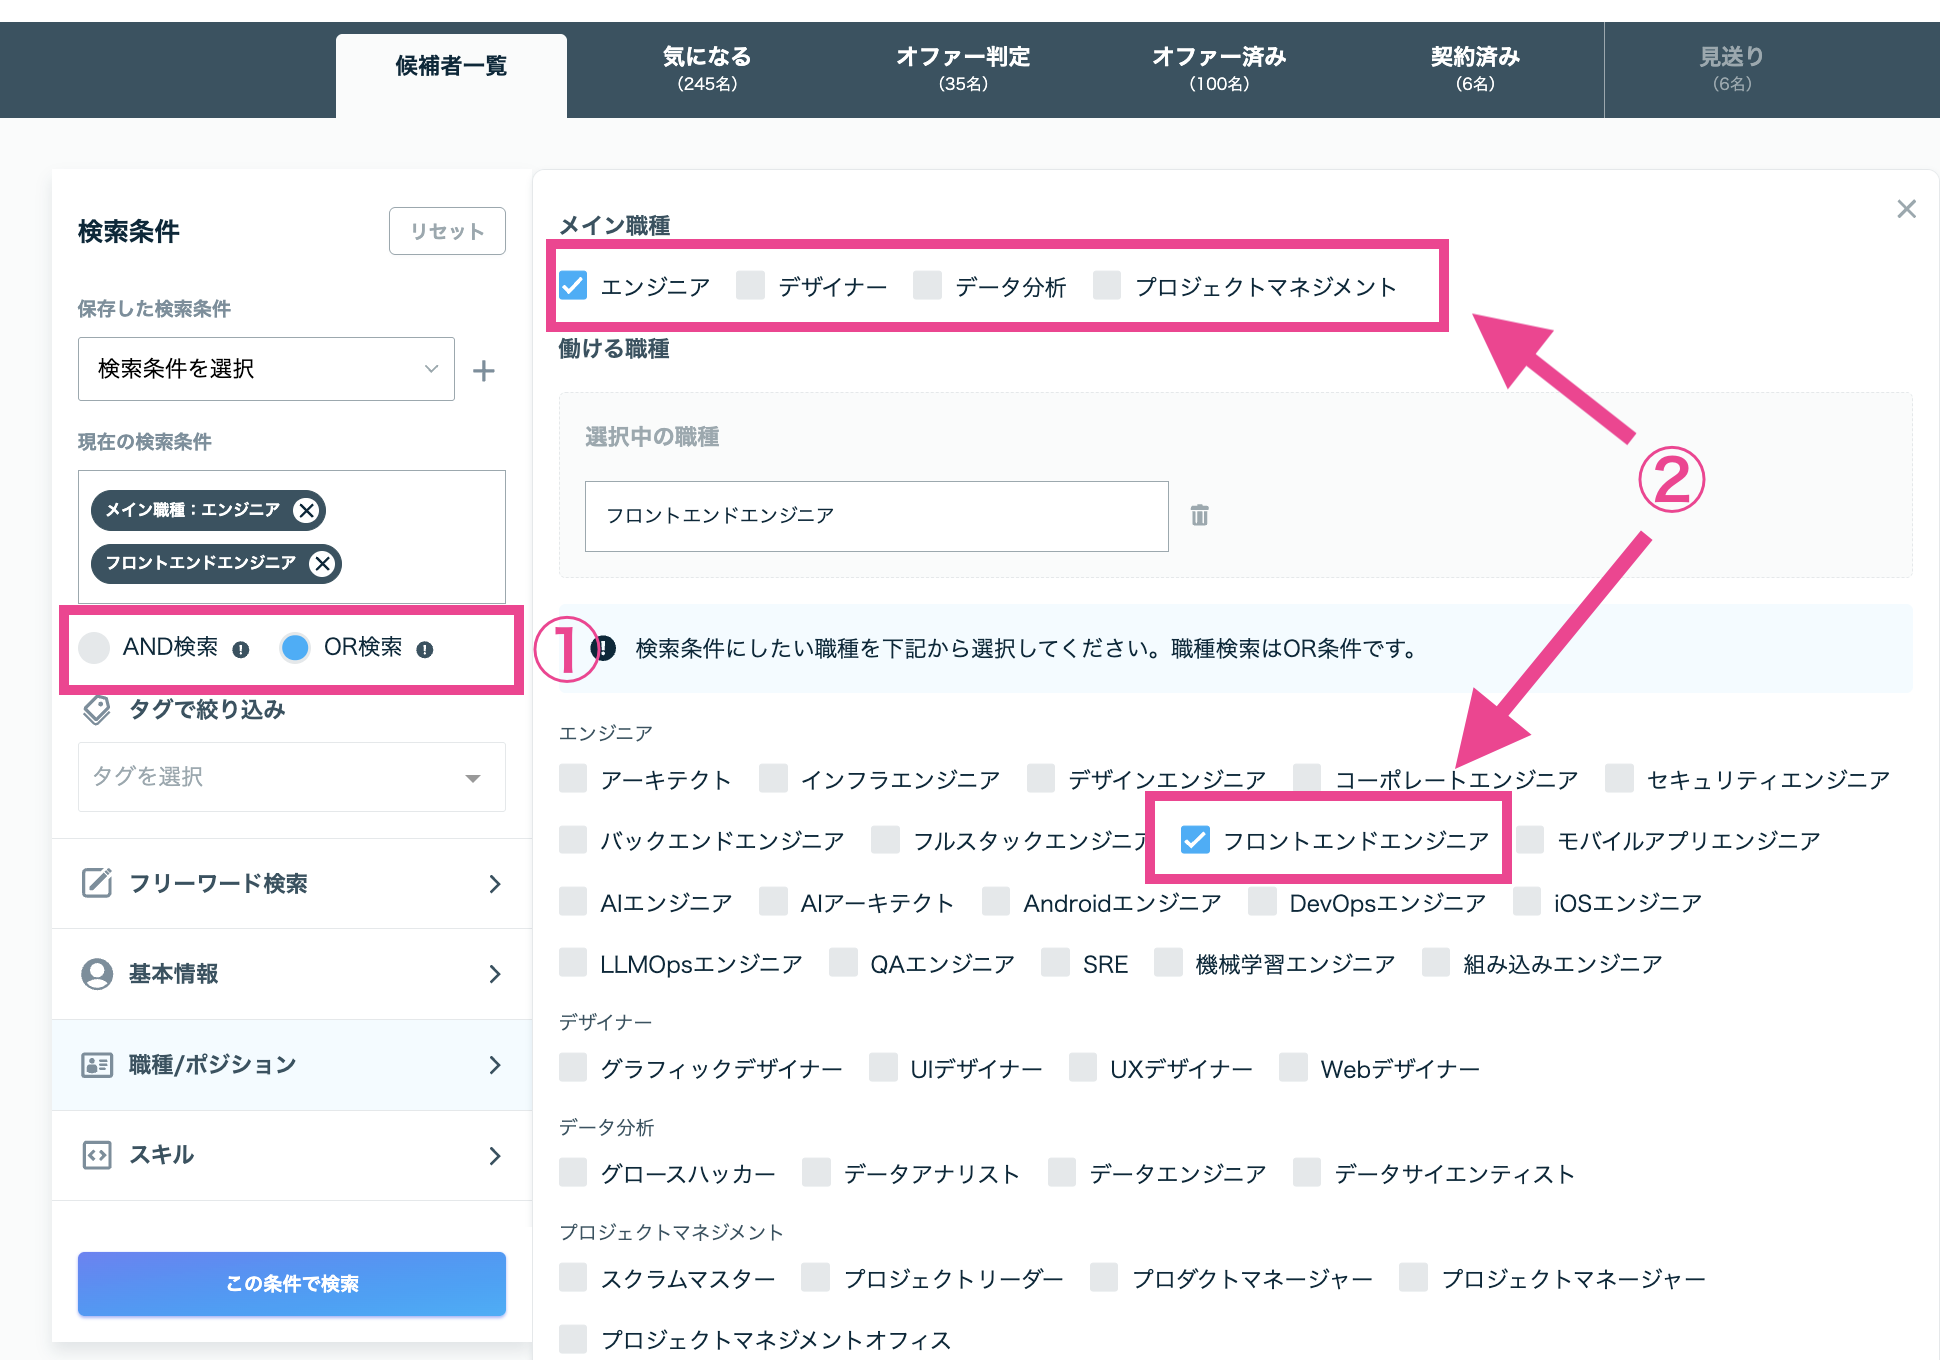This screenshot has height=1360, width=1940.
Task: Check the アーキテクト checkbox
Action: pyautogui.click(x=573, y=778)
